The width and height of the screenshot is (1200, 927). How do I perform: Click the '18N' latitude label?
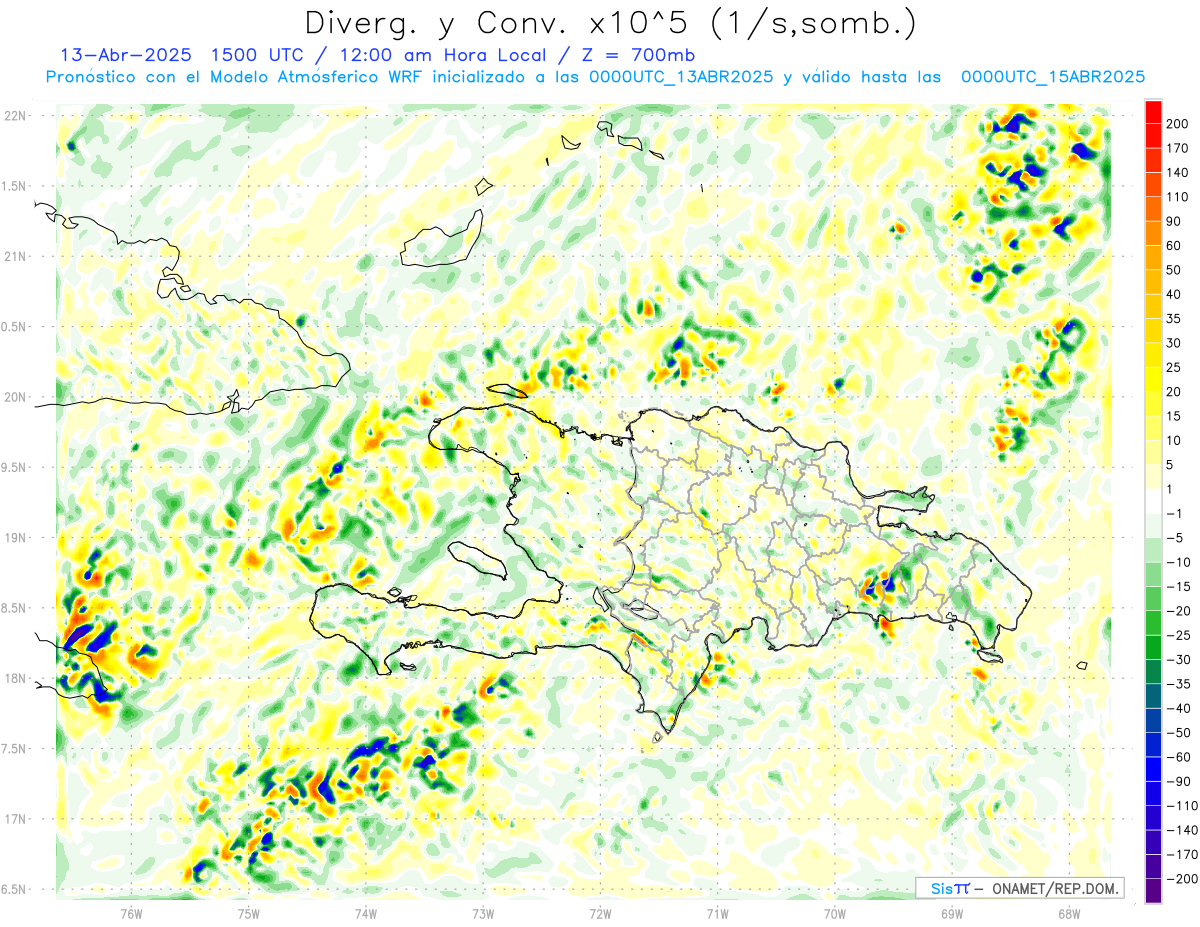[14, 678]
